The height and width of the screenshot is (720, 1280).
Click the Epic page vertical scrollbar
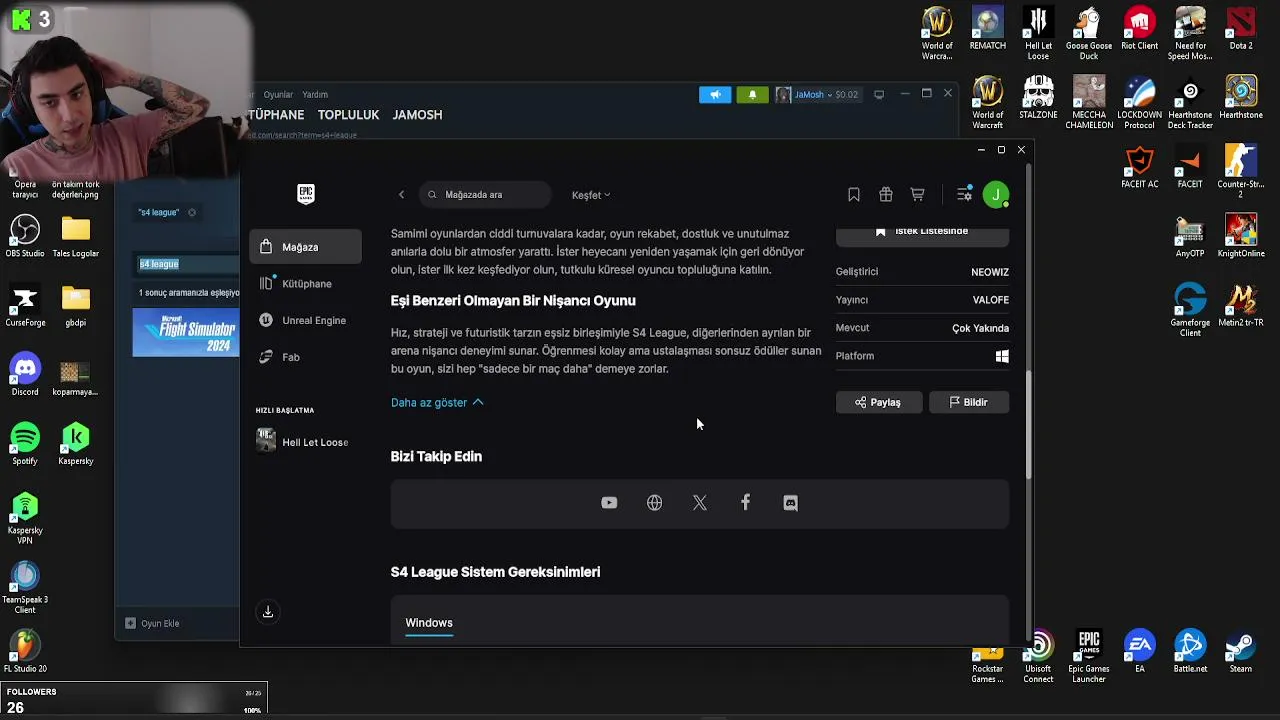click(x=1028, y=423)
